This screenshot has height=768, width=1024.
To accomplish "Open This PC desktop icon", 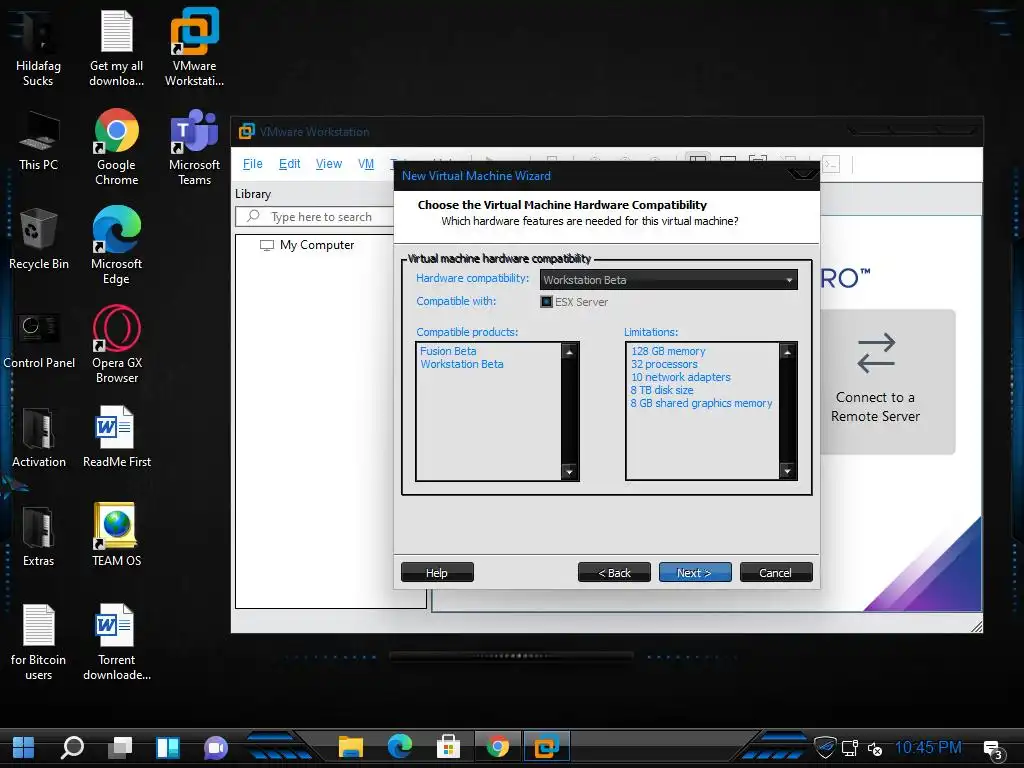I will (39, 141).
